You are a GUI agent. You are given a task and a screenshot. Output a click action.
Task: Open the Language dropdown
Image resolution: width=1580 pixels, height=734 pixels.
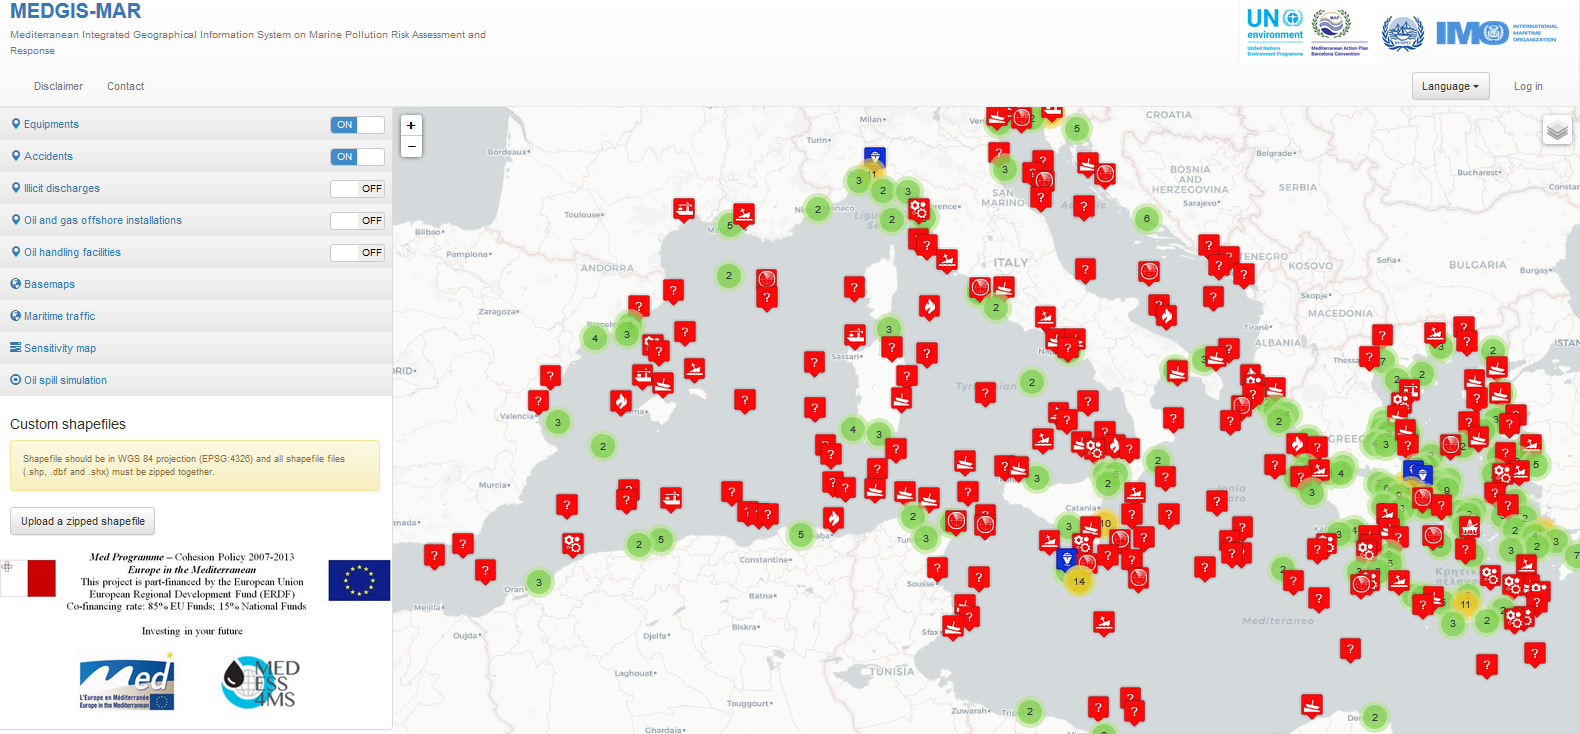(1450, 86)
